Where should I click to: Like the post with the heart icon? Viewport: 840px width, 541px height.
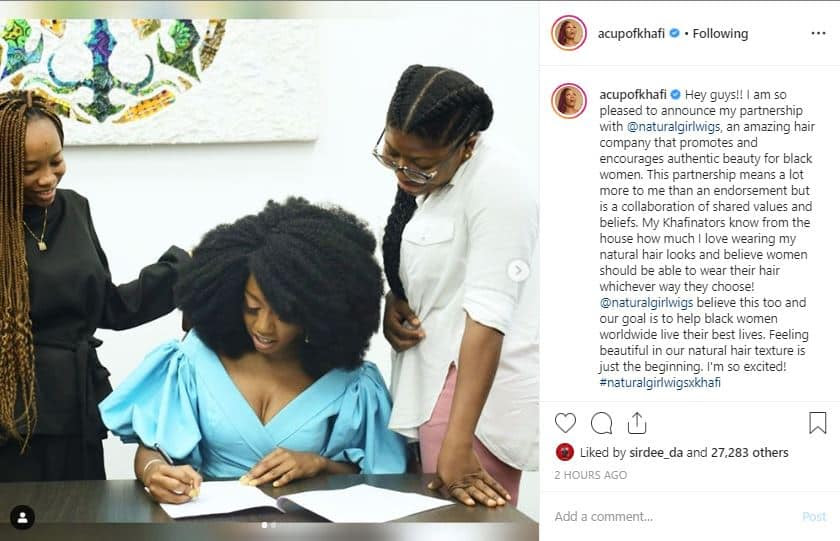click(565, 423)
